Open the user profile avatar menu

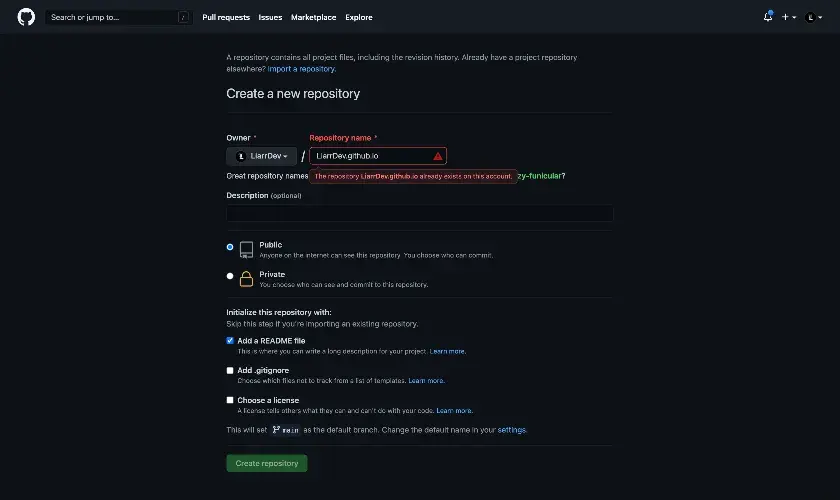[x=814, y=17]
